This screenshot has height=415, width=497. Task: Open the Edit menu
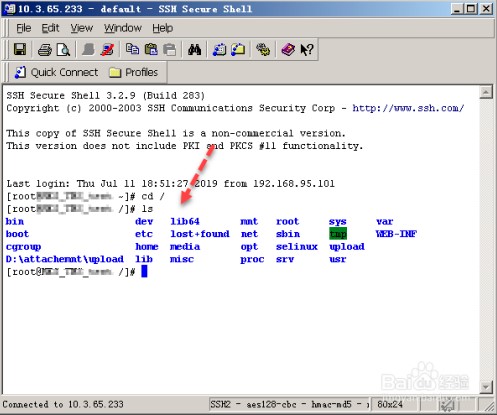click(x=50, y=28)
